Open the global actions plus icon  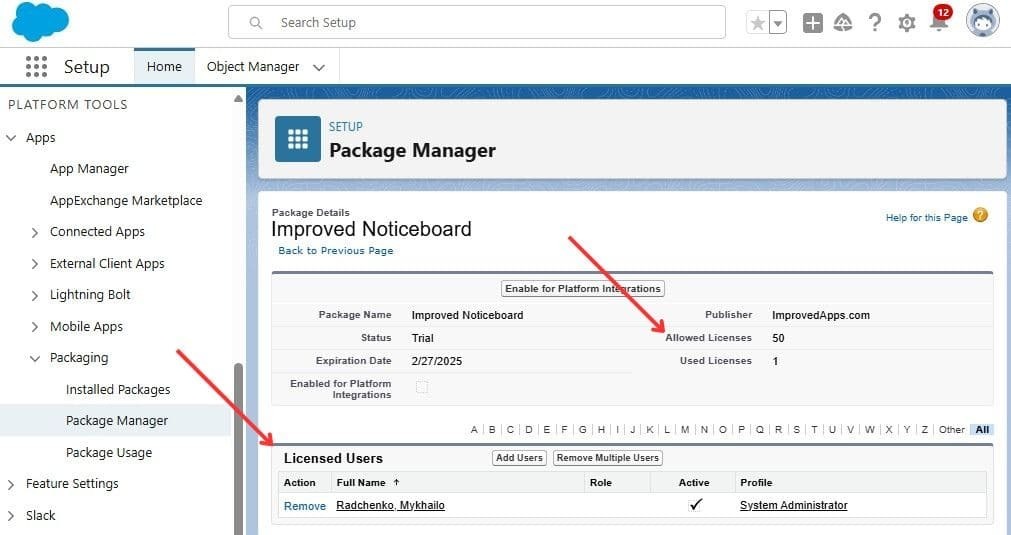click(812, 23)
